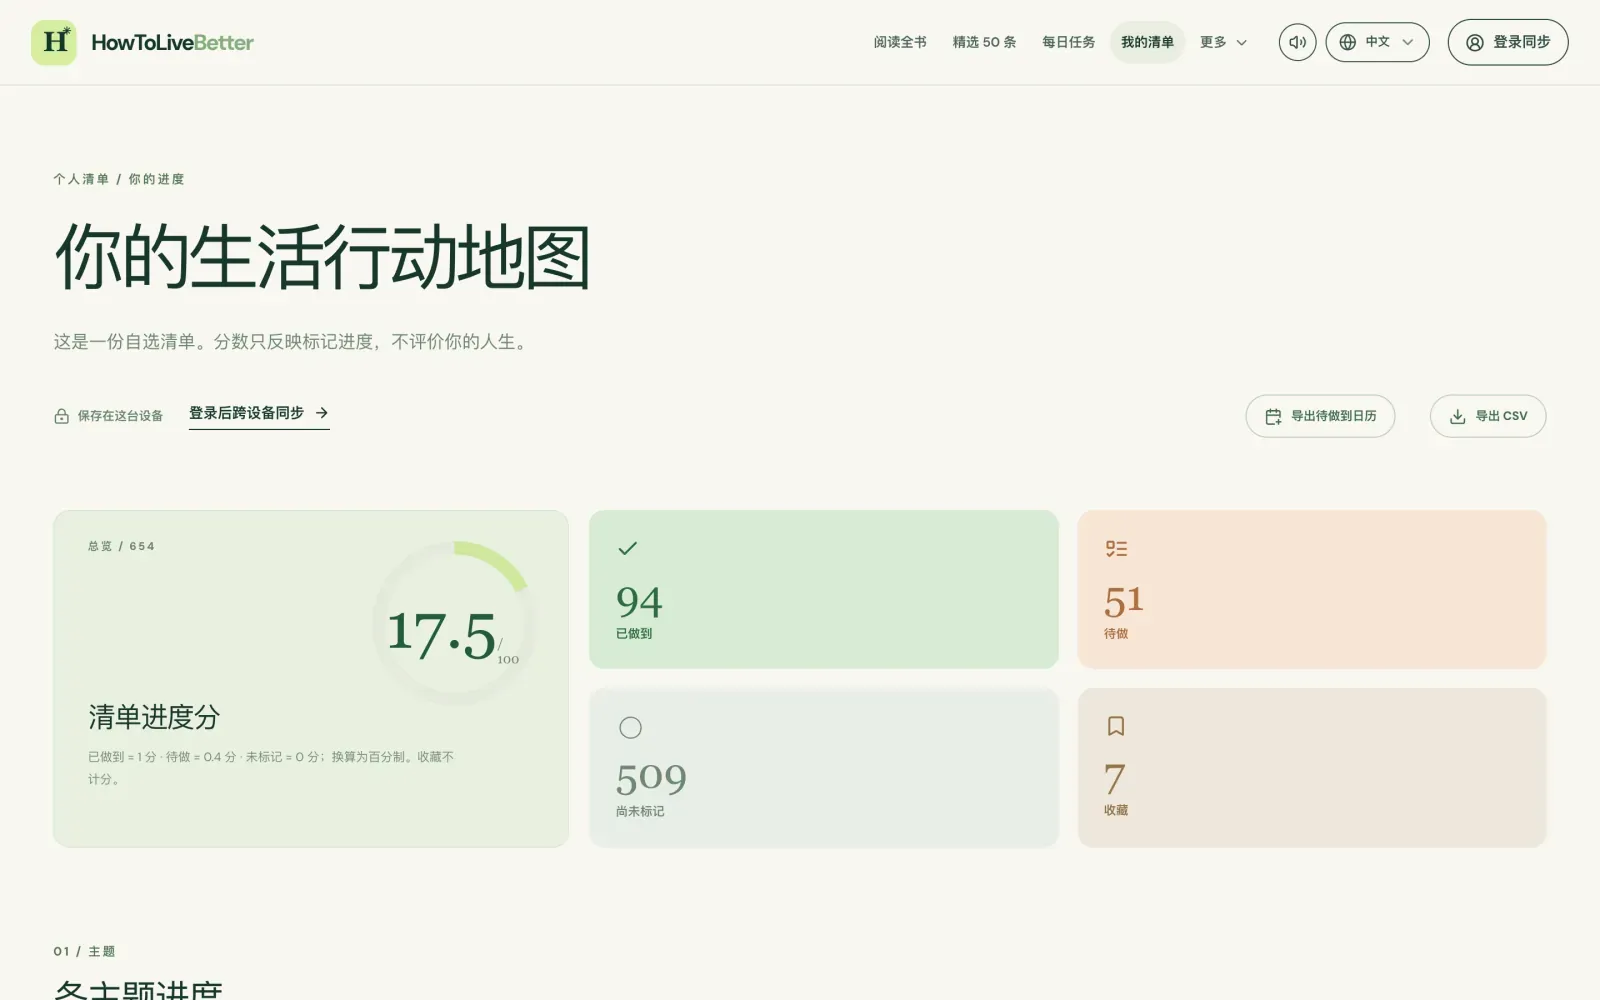Open 阅读全书 in the navigation
Screen dimensions: 1600x1000
(x=900, y=42)
